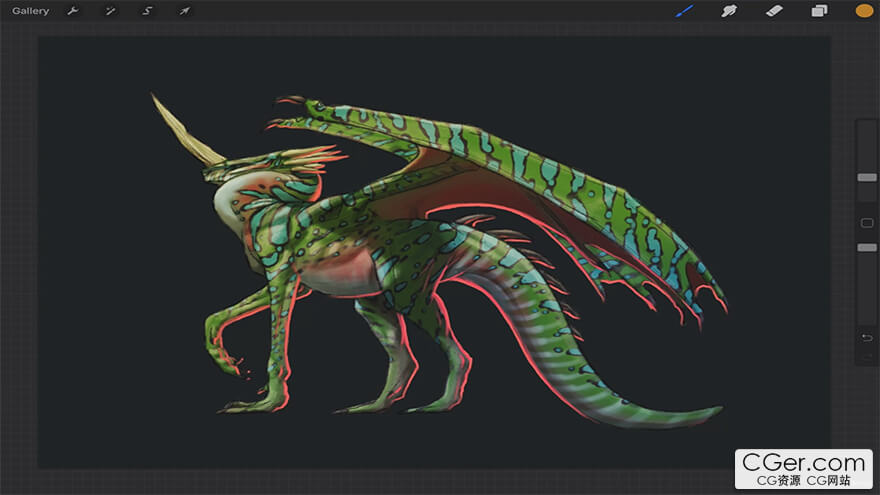The width and height of the screenshot is (880, 495).
Task: Open the Actions wrench menu
Action: pos(73,11)
